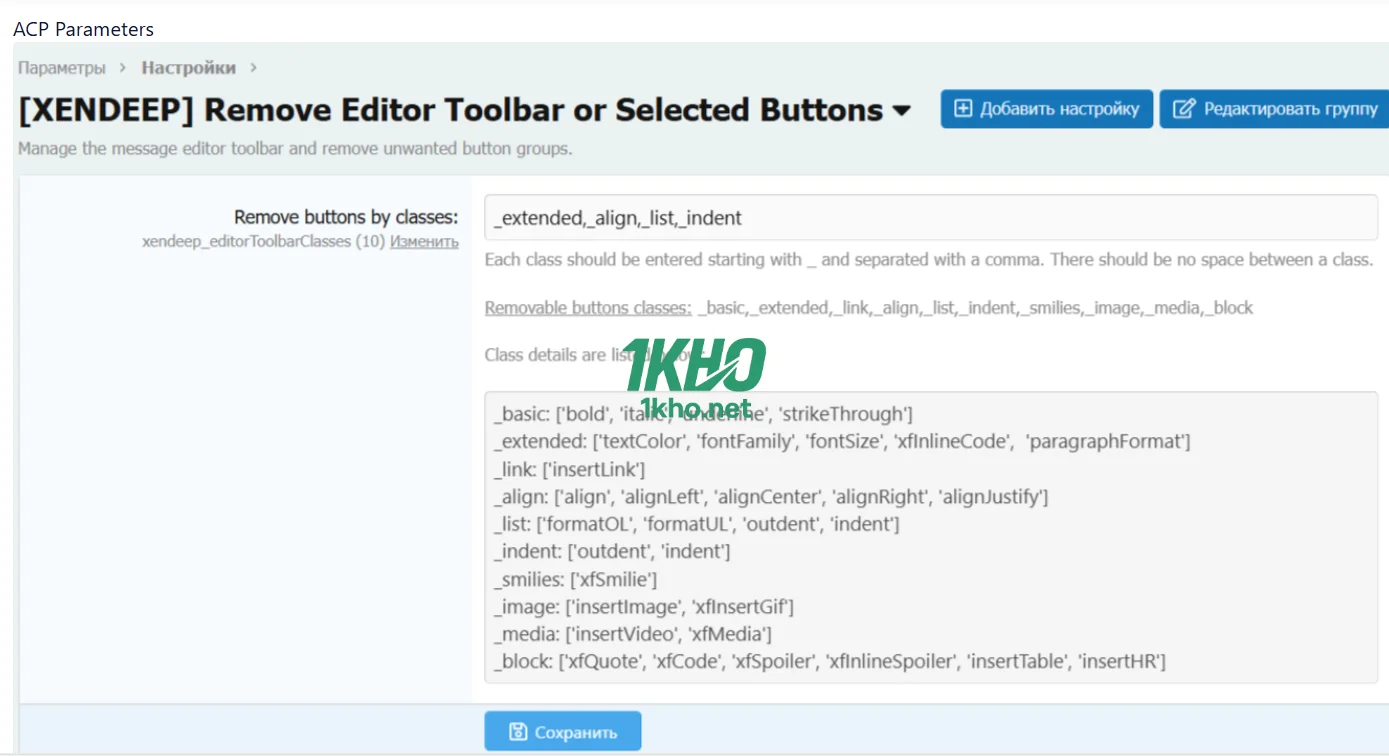This screenshot has height=756, width=1389.
Task: Click the Remove buttons by classes label
Action: point(346,217)
